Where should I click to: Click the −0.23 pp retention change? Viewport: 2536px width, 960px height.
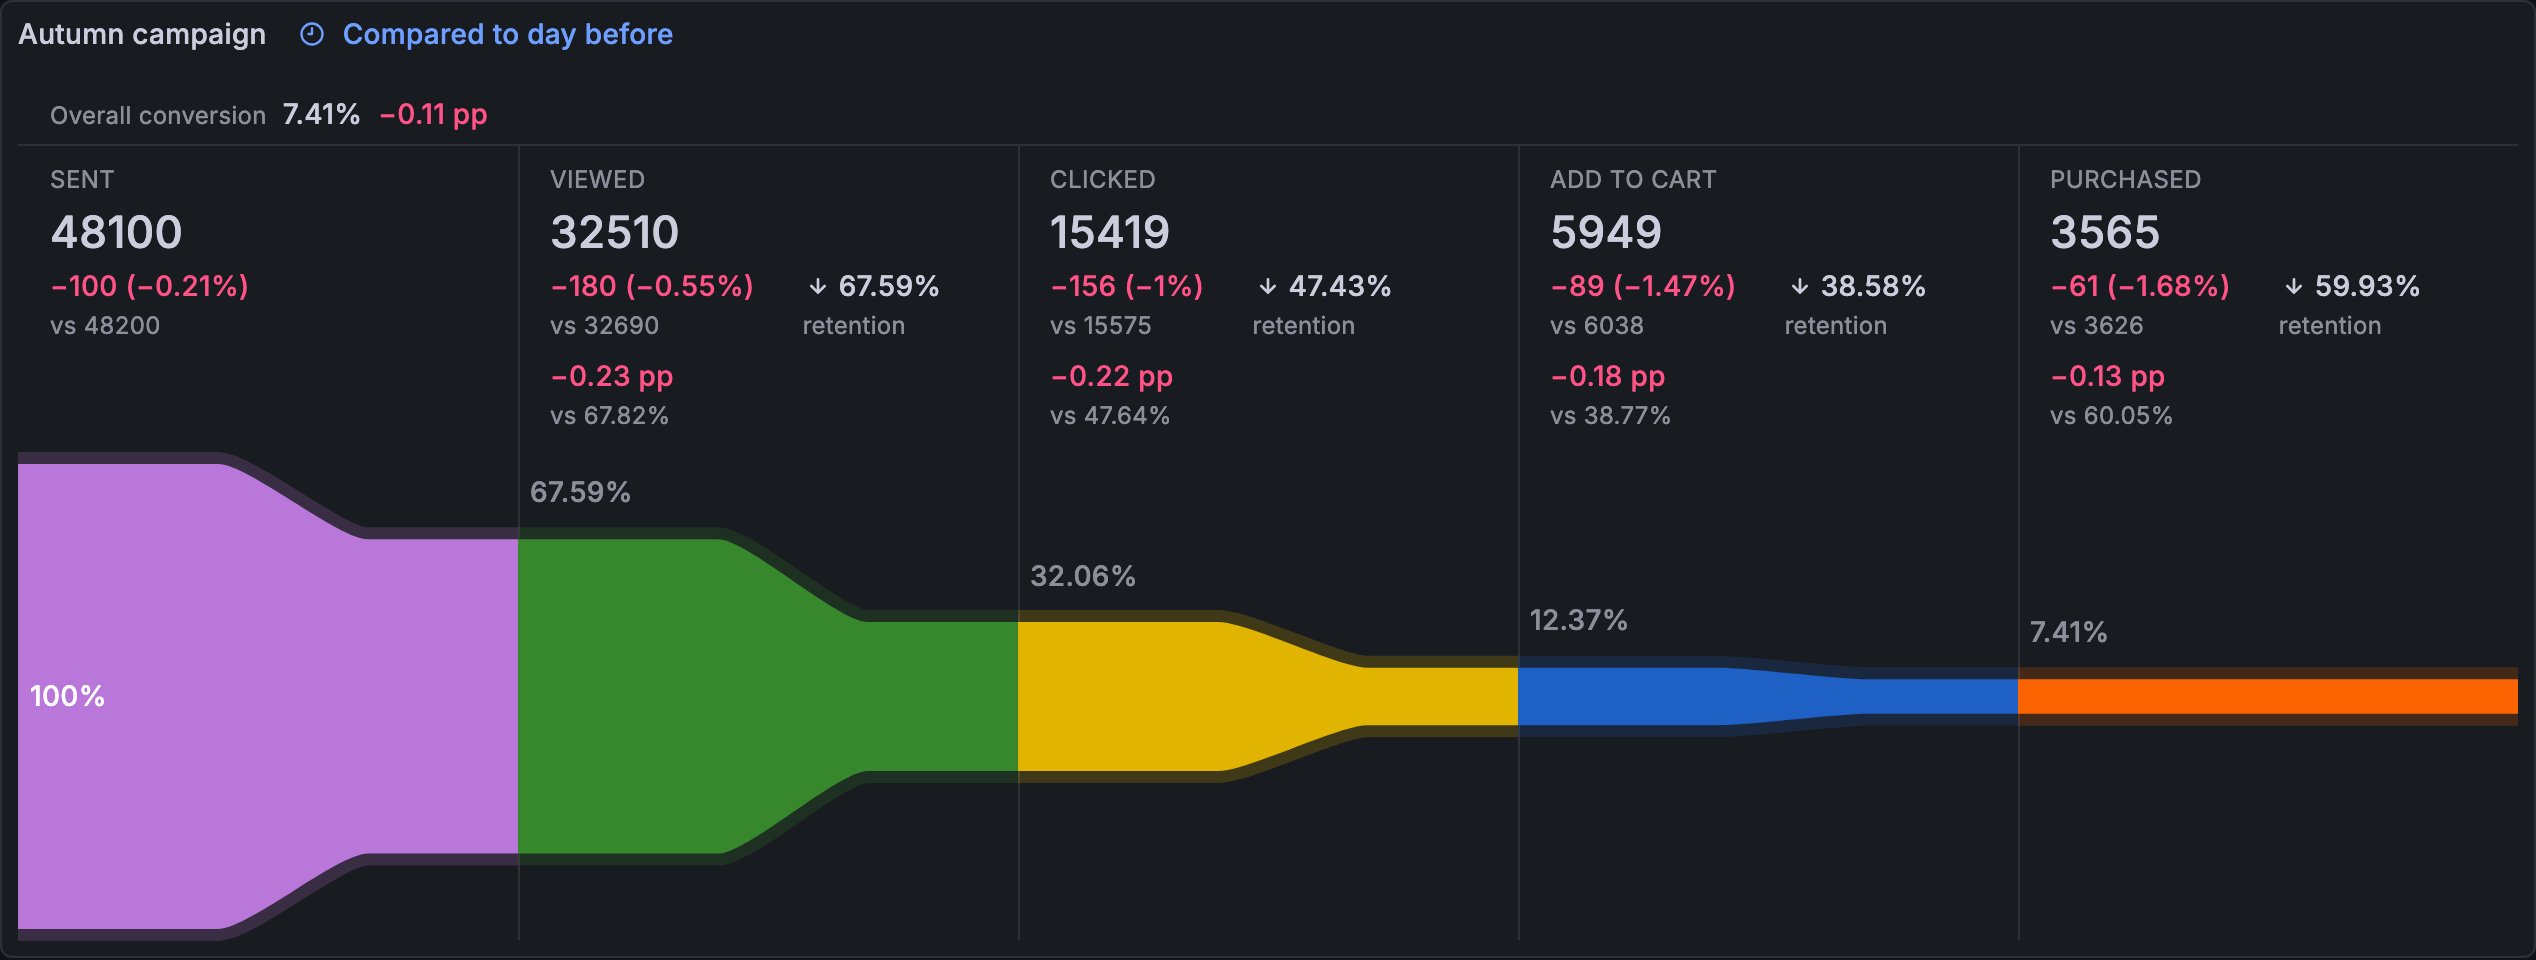612,377
